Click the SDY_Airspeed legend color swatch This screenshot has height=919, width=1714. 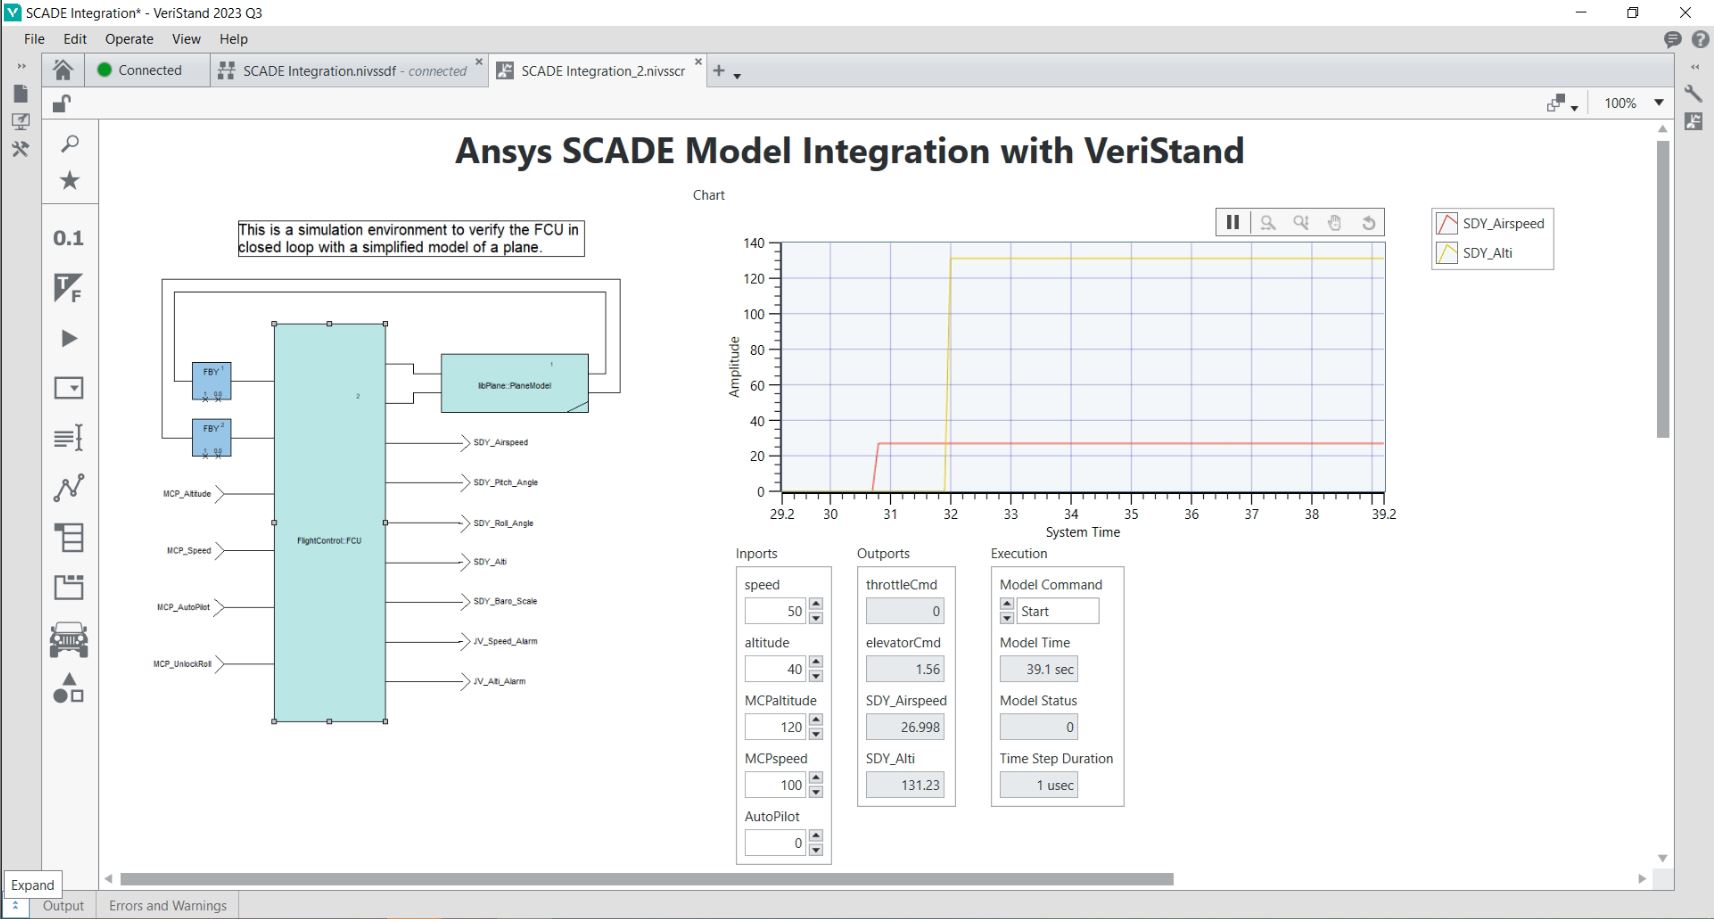pyautogui.click(x=1447, y=223)
